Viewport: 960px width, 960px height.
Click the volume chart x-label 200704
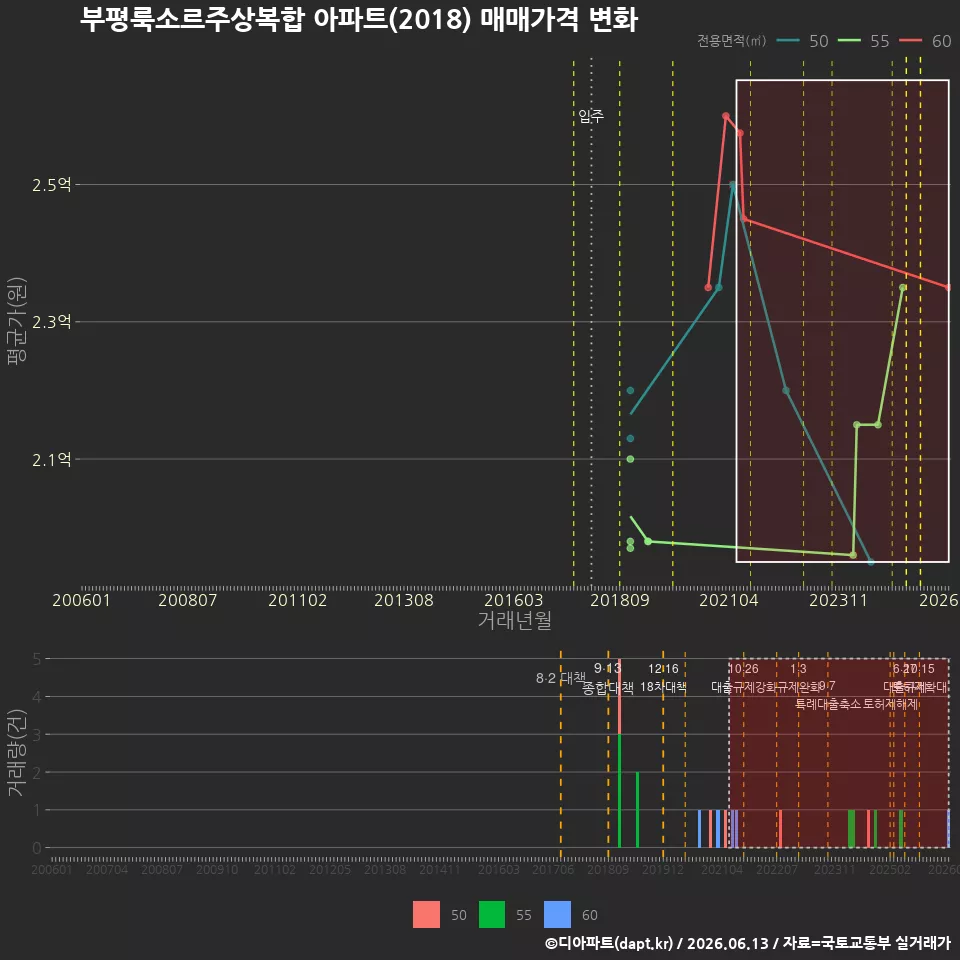[x=107, y=869]
